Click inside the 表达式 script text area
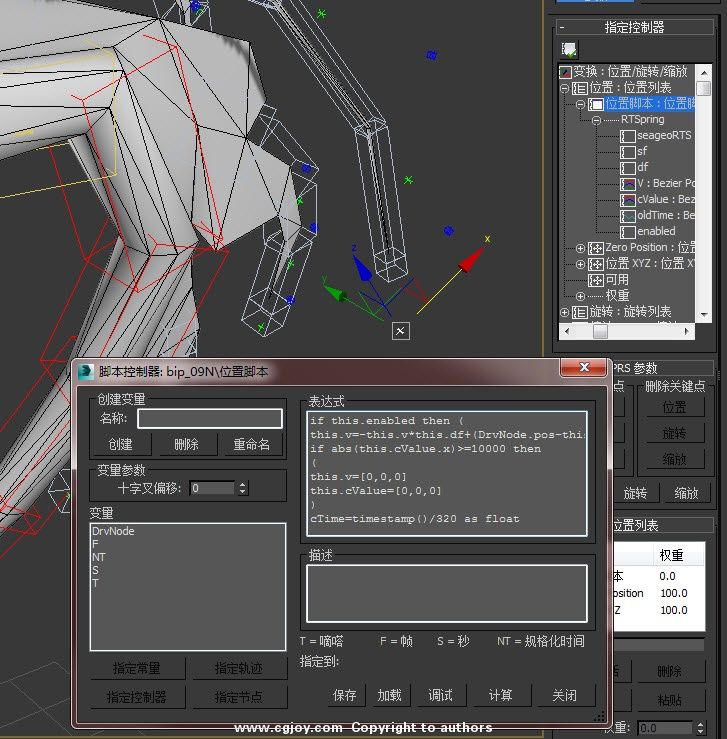The height and width of the screenshot is (739, 727). pos(447,474)
